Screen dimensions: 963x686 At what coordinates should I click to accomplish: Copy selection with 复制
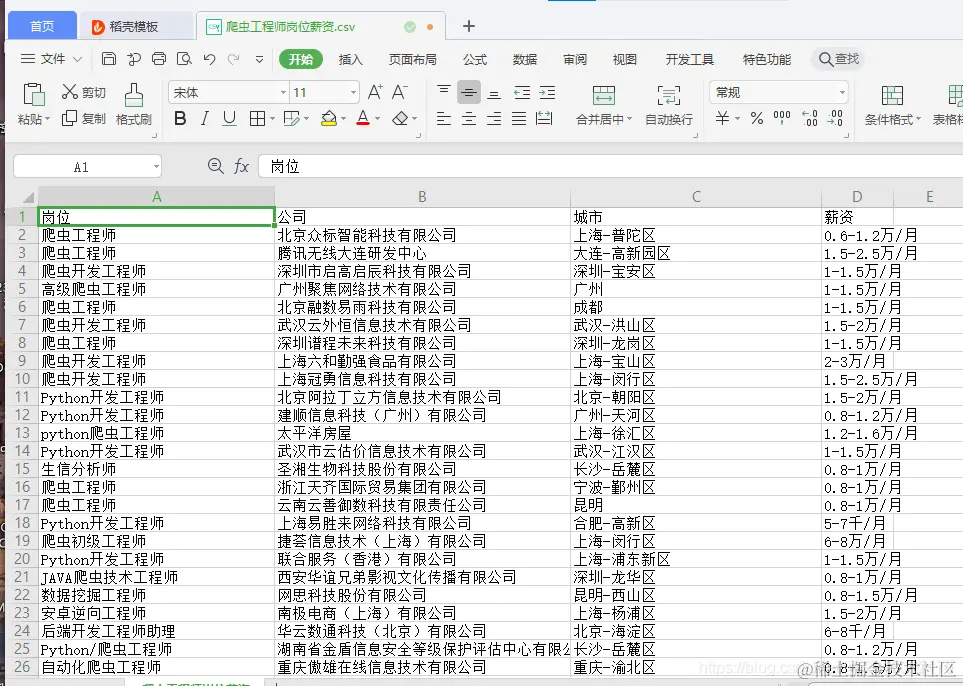(x=84, y=118)
